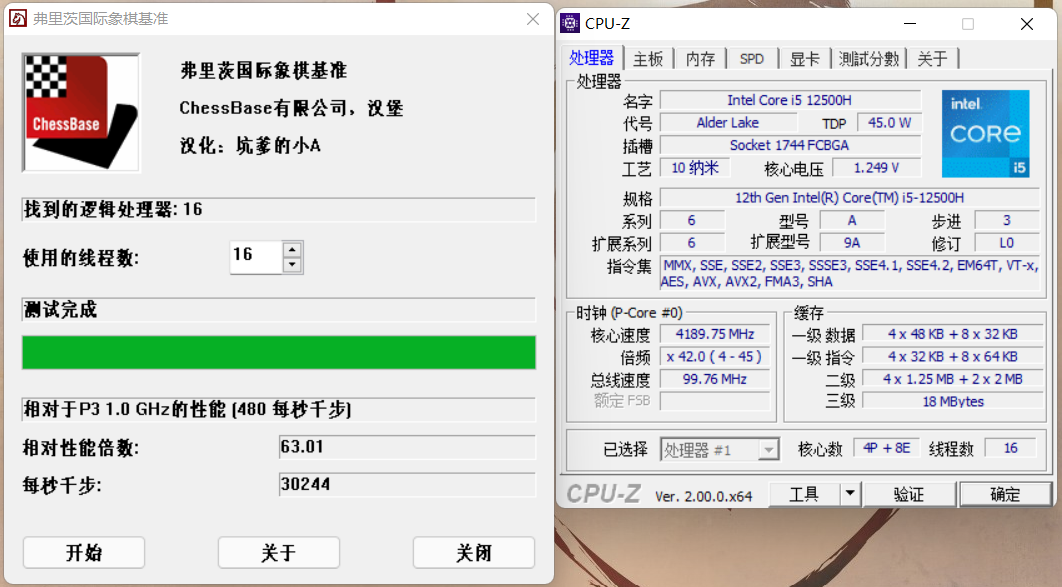Click the green benchmark progress bar
Image resolution: width=1062 pixels, height=587 pixels.
click(x=279, y=352)
